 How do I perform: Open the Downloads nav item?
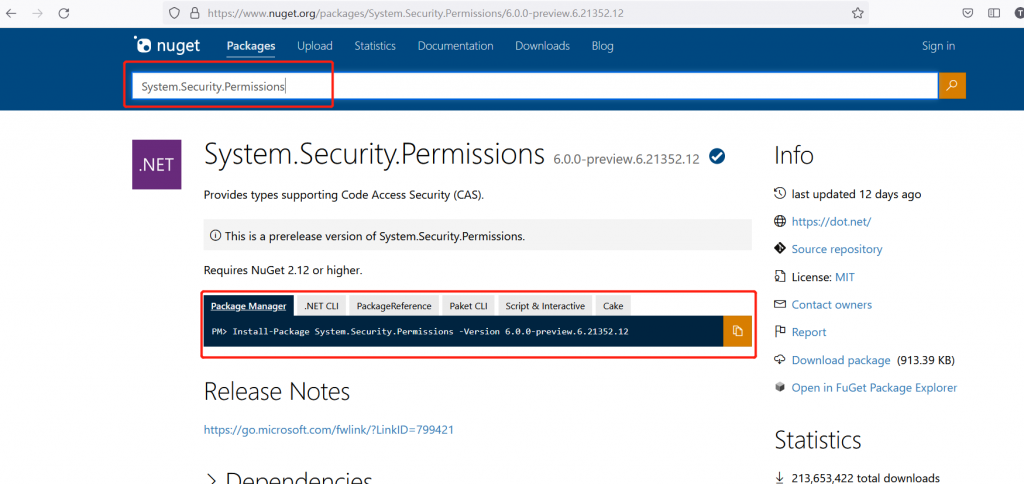click(543, 46)
